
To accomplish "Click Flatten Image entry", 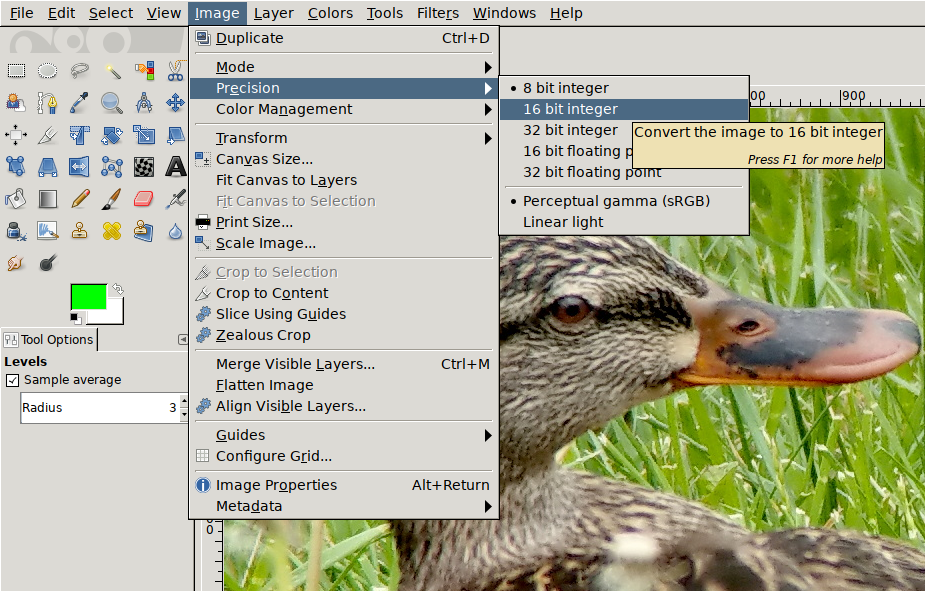I will pyautogui.click(x=264, y=385).
